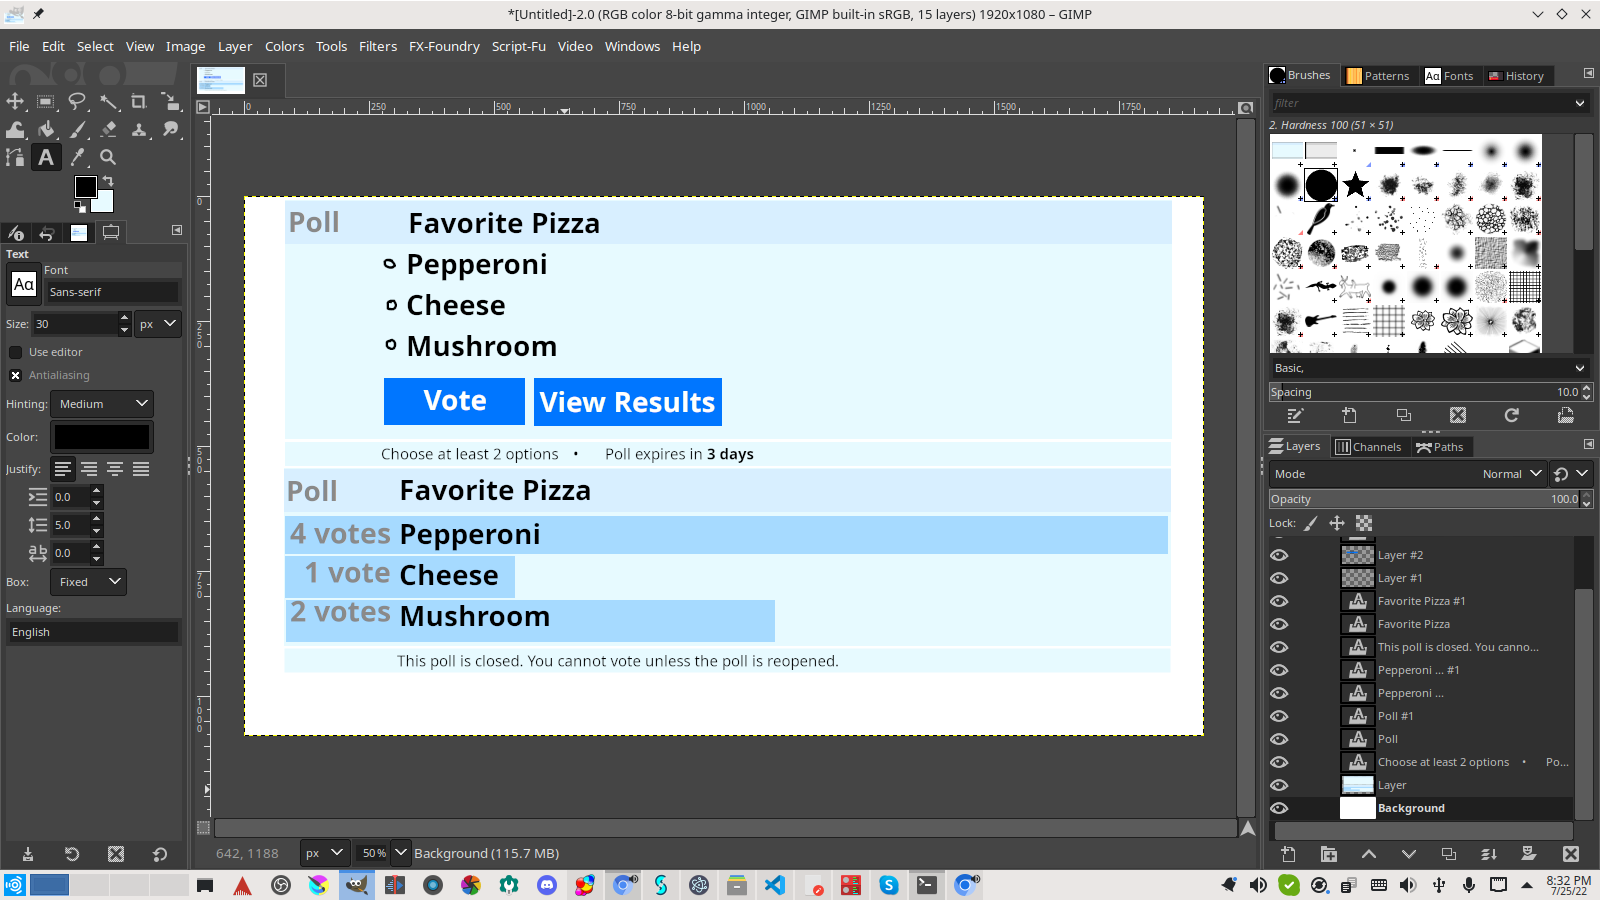
Task: Select the Poll #1 layer
Action: tap(1395, 716)
